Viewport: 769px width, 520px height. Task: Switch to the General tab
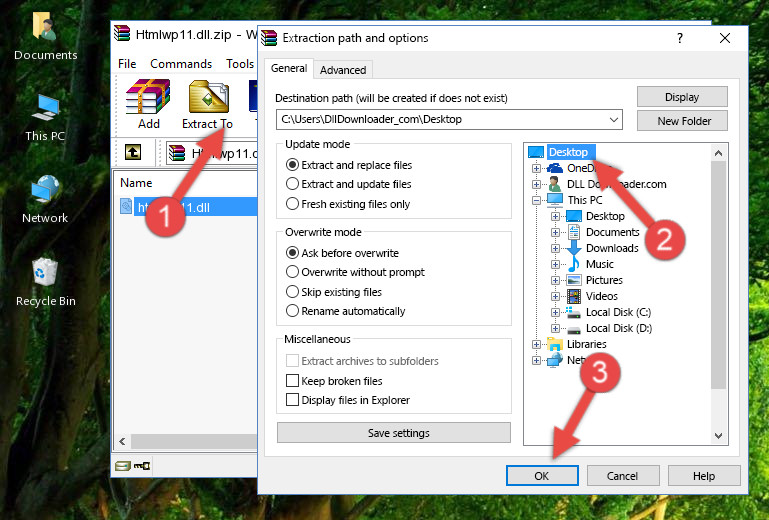(x=289, y=68)
